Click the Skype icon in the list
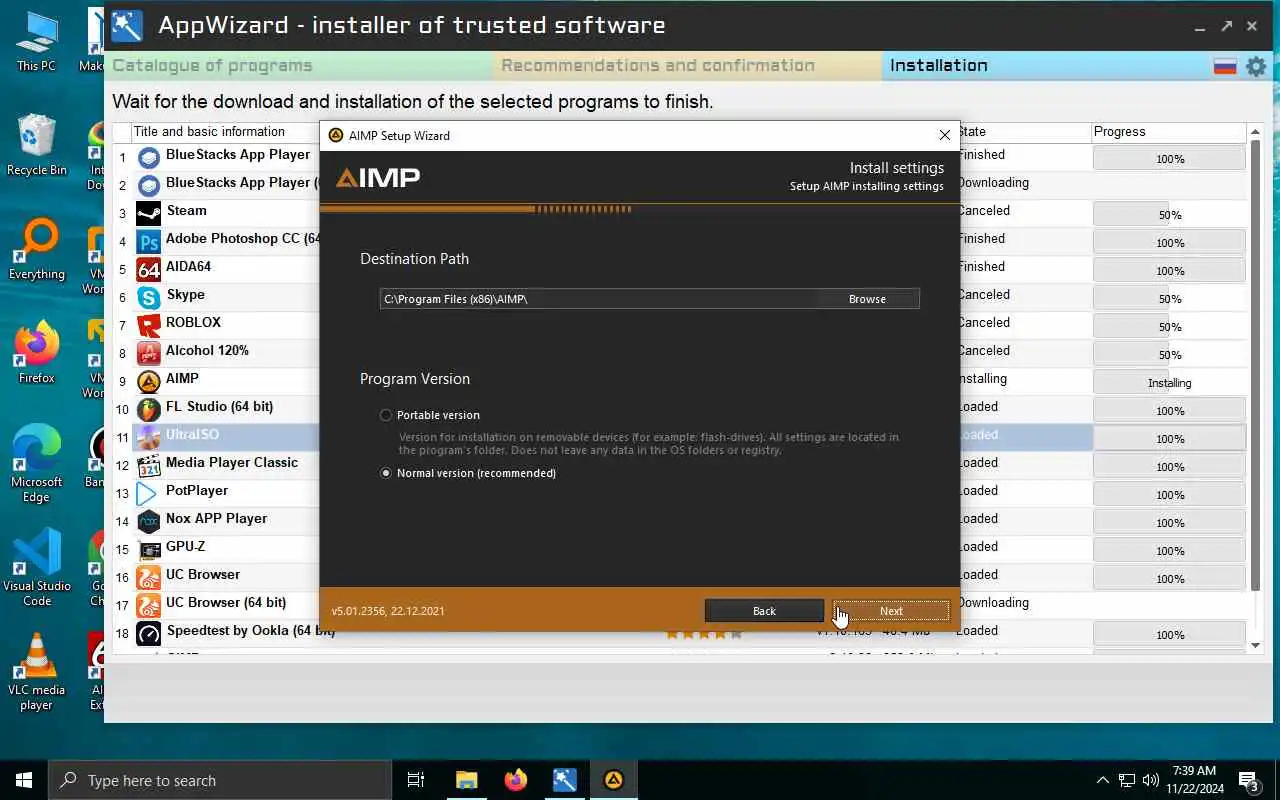 pyautogui.click(x=149, y=297)
